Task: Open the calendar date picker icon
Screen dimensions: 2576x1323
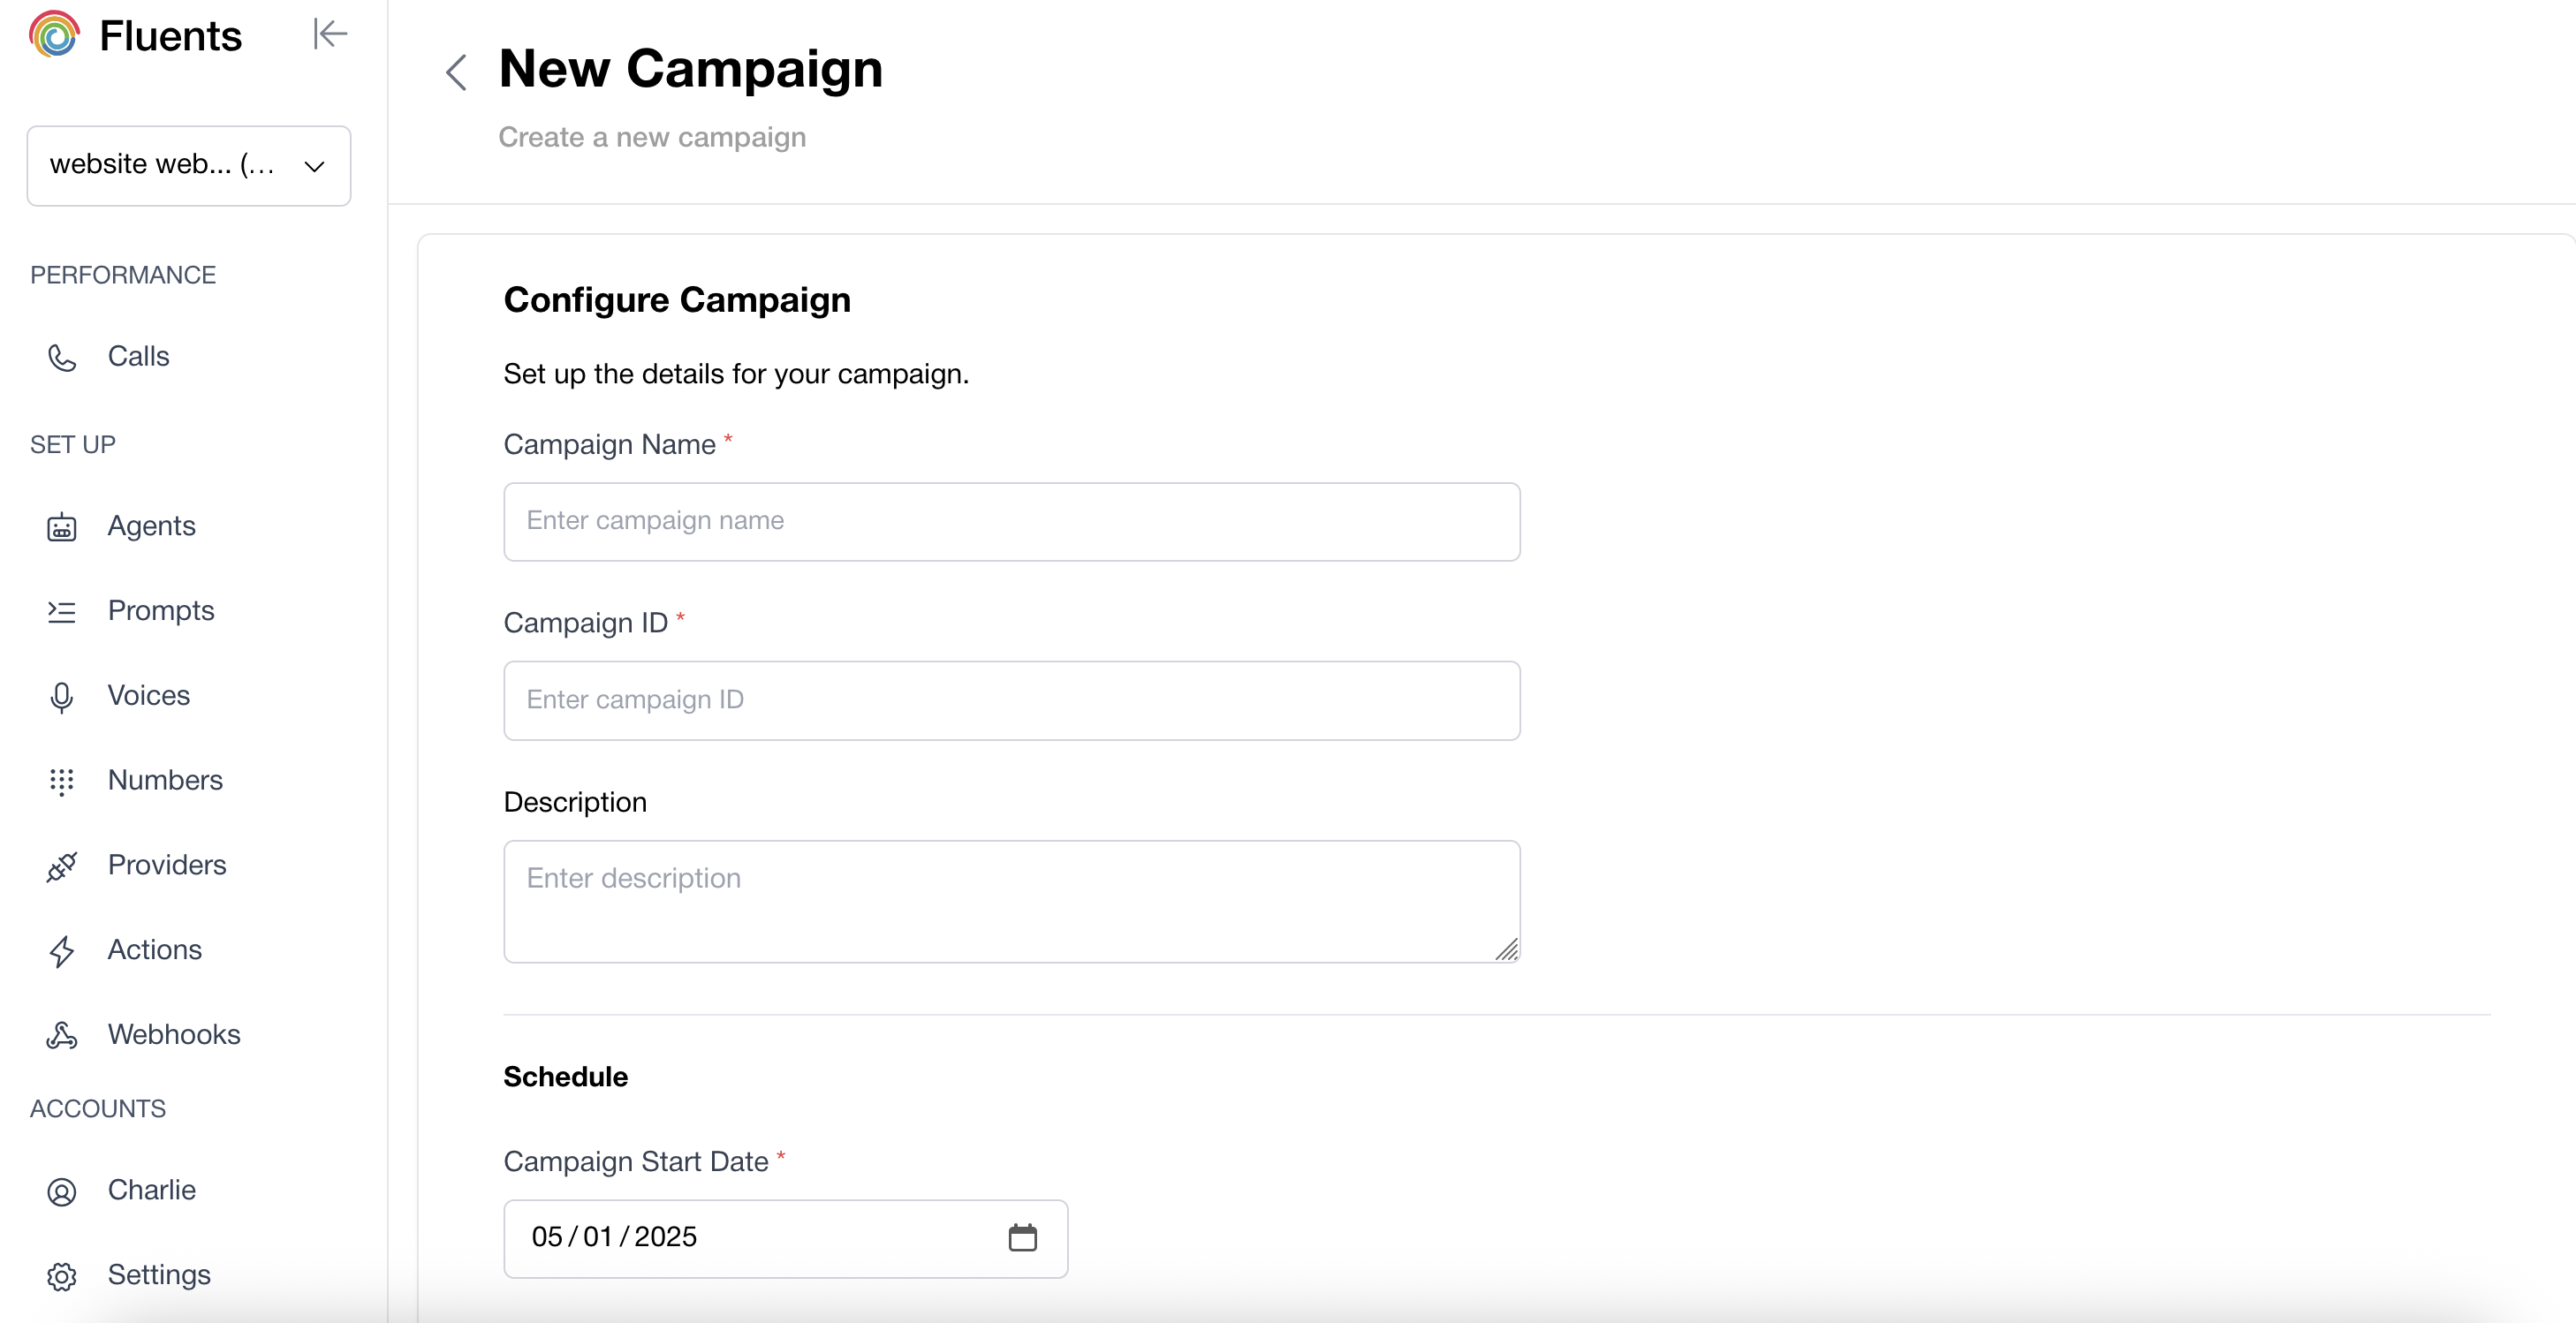Action: coord(1022,1237)
